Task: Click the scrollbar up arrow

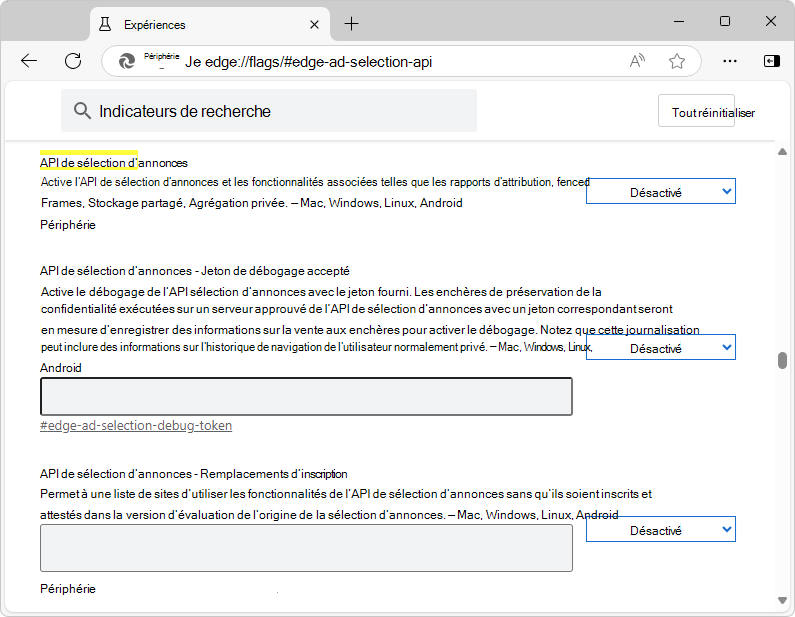Action: (782, 152)
